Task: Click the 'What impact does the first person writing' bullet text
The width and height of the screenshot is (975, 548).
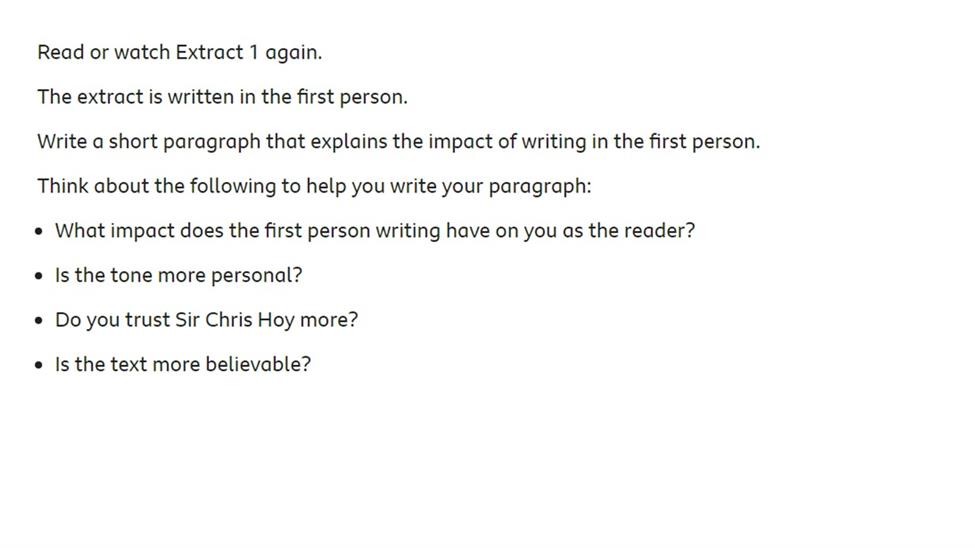Action: coord(375,231)
